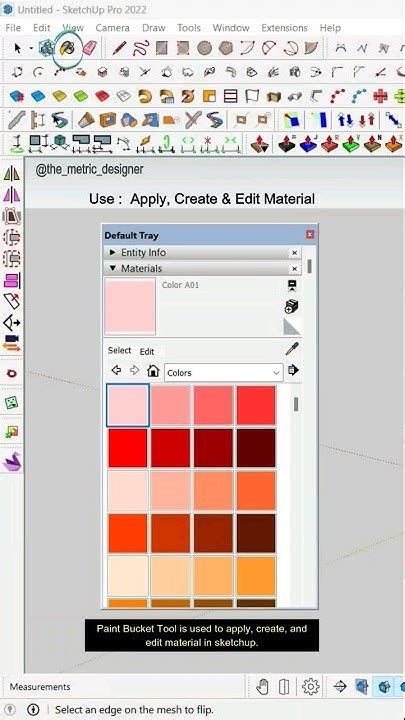Image resolution: width=405 pixels, height=720 pixels.
Task: Go forward with the right arrow in Materials
Action: 135,370
